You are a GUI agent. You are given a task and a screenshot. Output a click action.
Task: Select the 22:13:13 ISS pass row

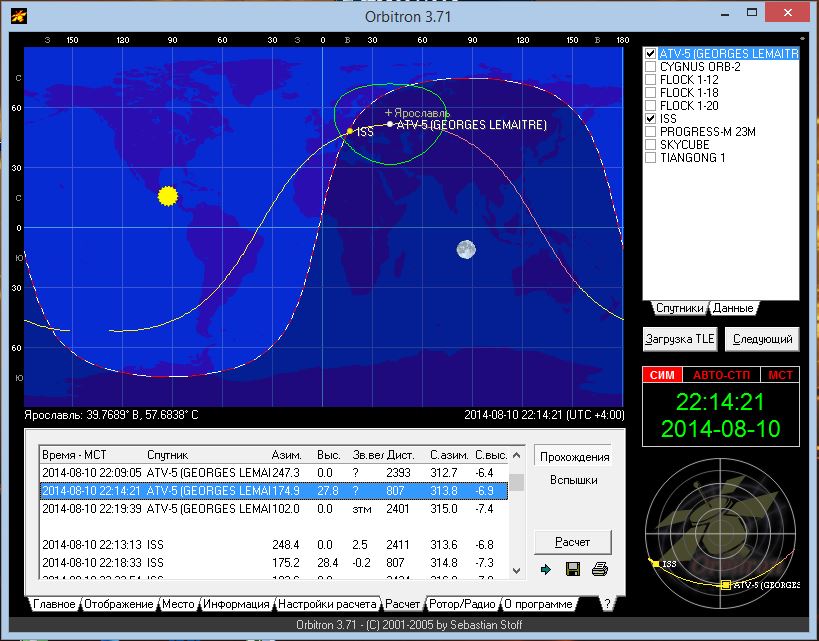(274, 545)
